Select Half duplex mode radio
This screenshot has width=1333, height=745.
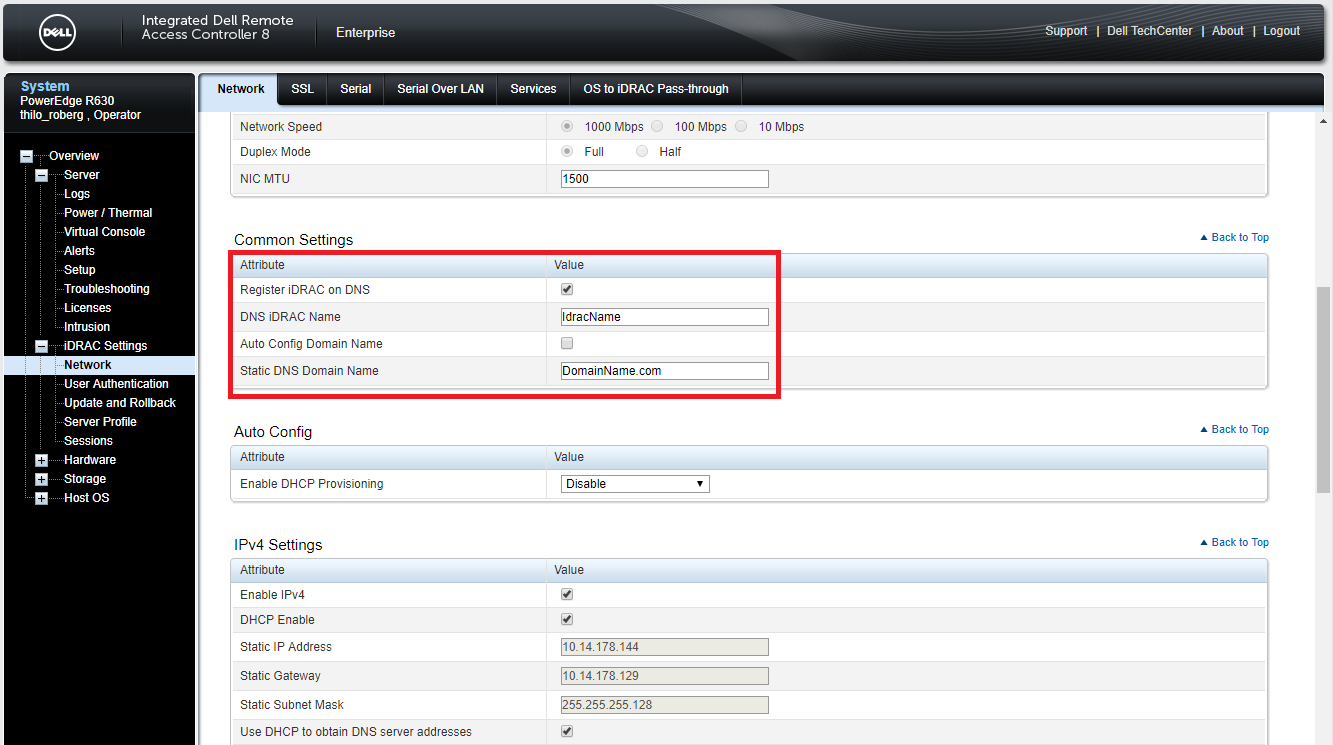click(x=642, y=152)
